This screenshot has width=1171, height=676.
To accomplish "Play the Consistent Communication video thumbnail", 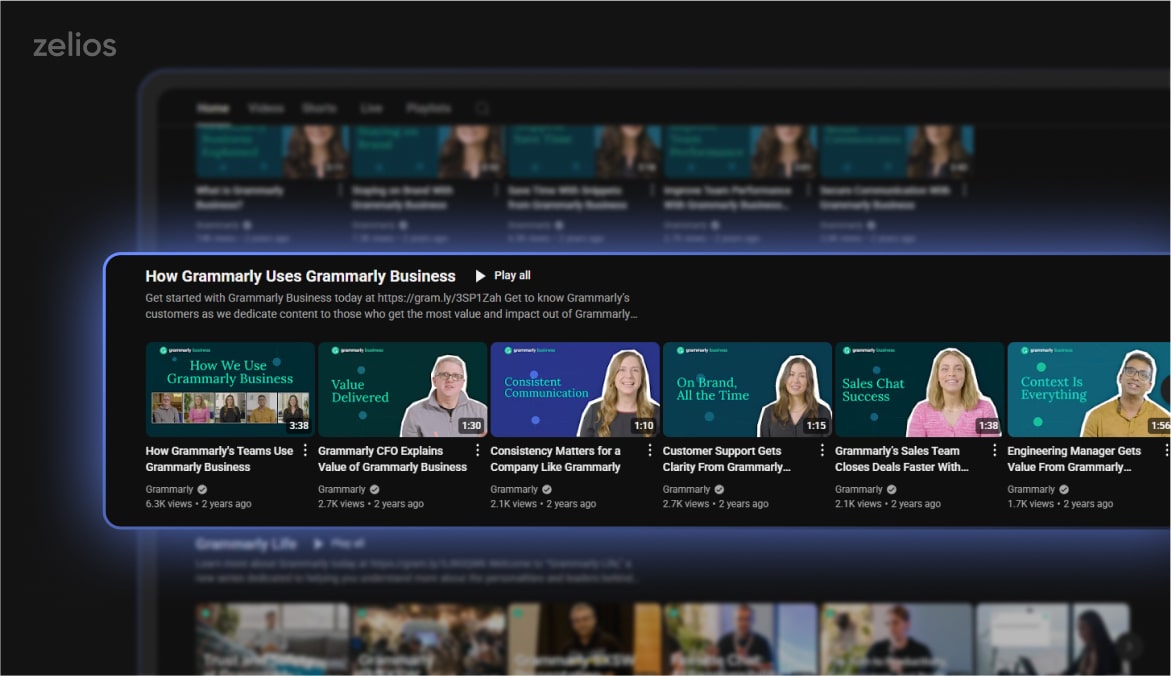I will pyautogui.click(x=574, y=389).
